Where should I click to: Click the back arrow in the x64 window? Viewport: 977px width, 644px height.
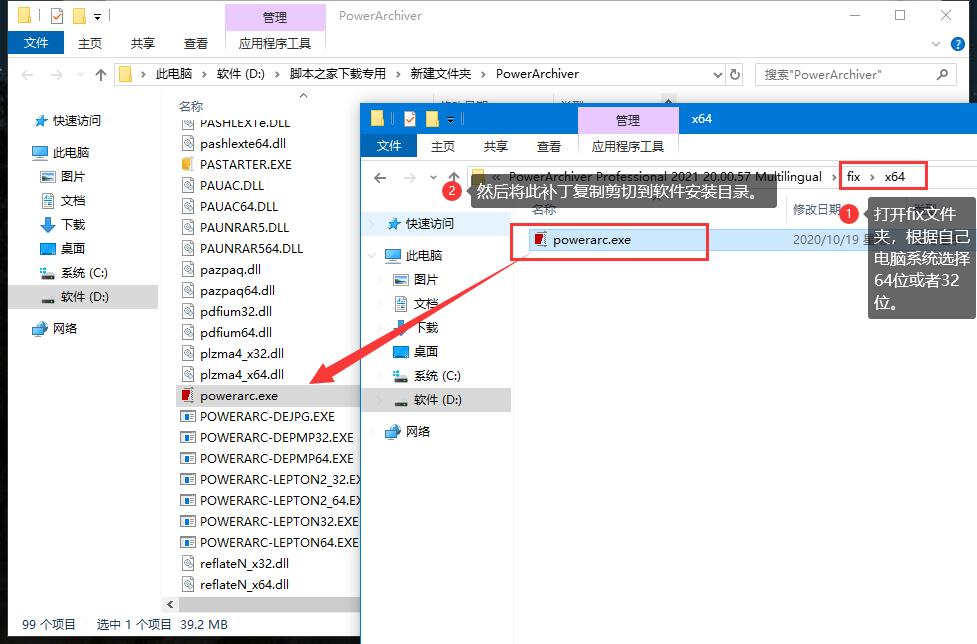[380, 178]
